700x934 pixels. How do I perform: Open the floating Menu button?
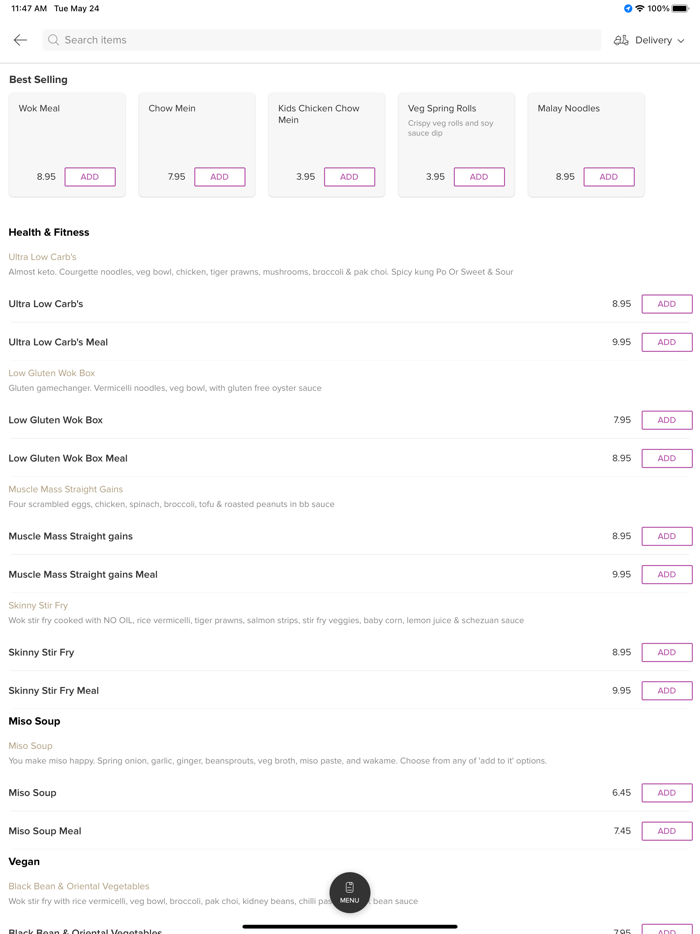[350, 892]
